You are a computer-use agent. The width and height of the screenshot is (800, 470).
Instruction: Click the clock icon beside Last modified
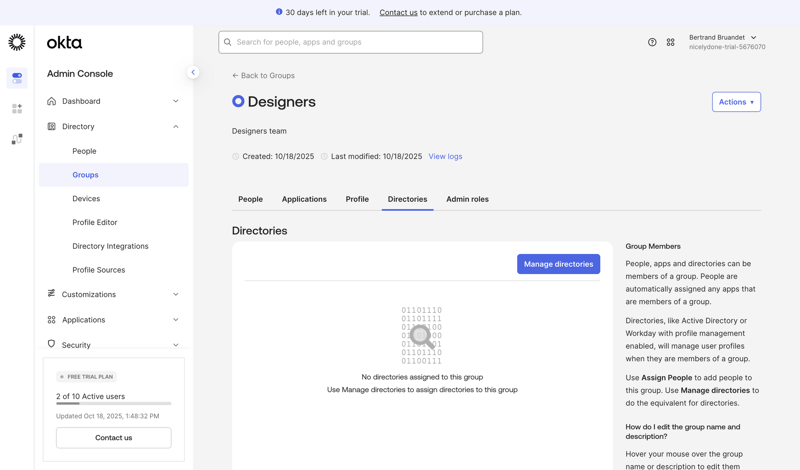[x=324, y=157]
